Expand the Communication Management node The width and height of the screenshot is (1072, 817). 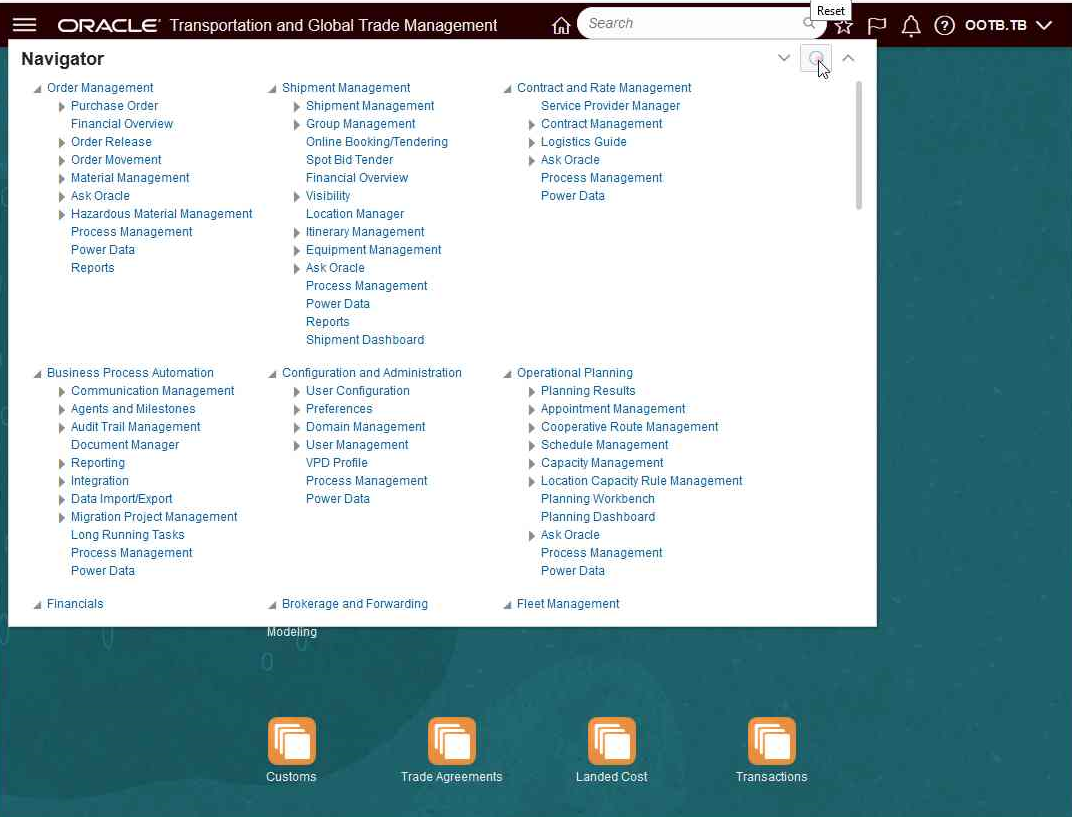[62, 392]
